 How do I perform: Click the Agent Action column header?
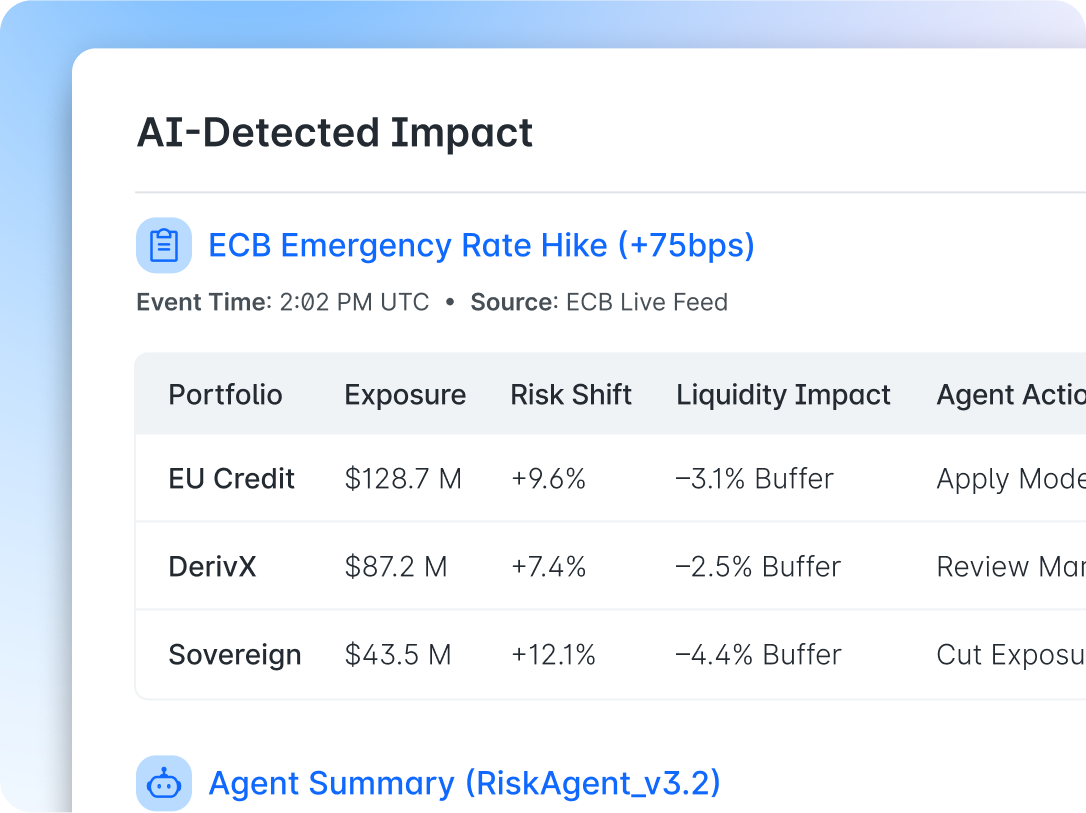click(1010, 395)
